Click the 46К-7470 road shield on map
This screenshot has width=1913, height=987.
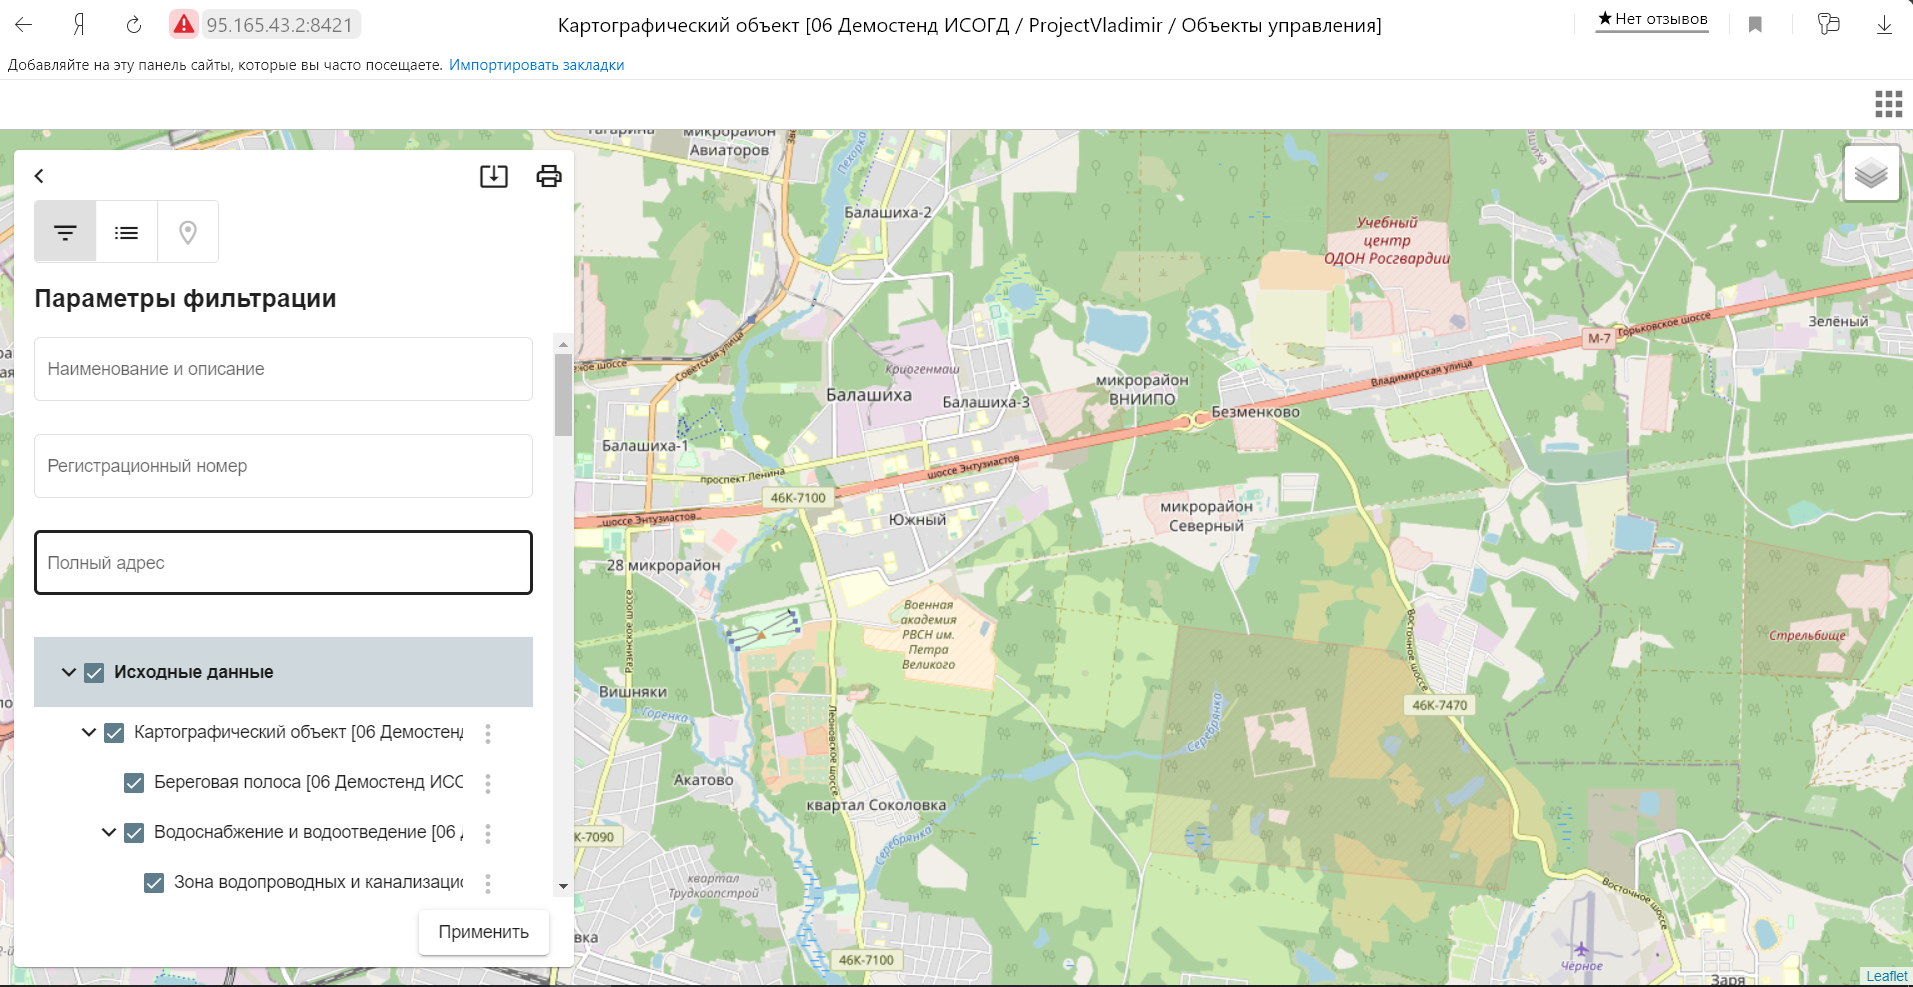pyautogui.click(x=1440, y=705)
